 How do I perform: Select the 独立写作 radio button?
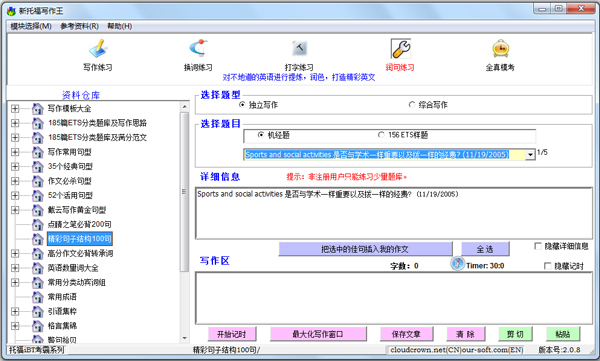[x=242, y=104]
